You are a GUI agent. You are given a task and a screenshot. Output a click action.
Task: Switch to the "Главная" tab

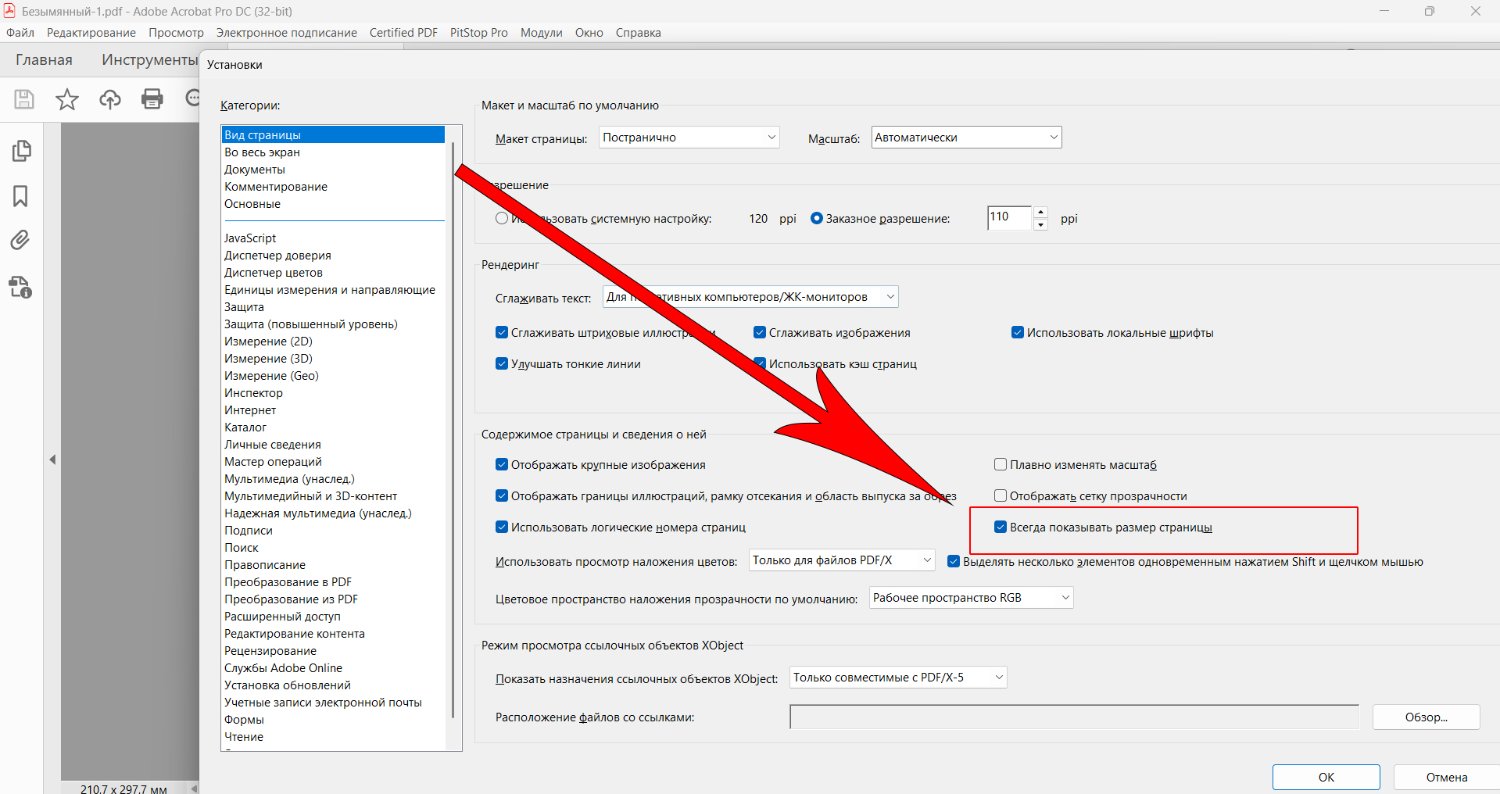click(44, 60)
